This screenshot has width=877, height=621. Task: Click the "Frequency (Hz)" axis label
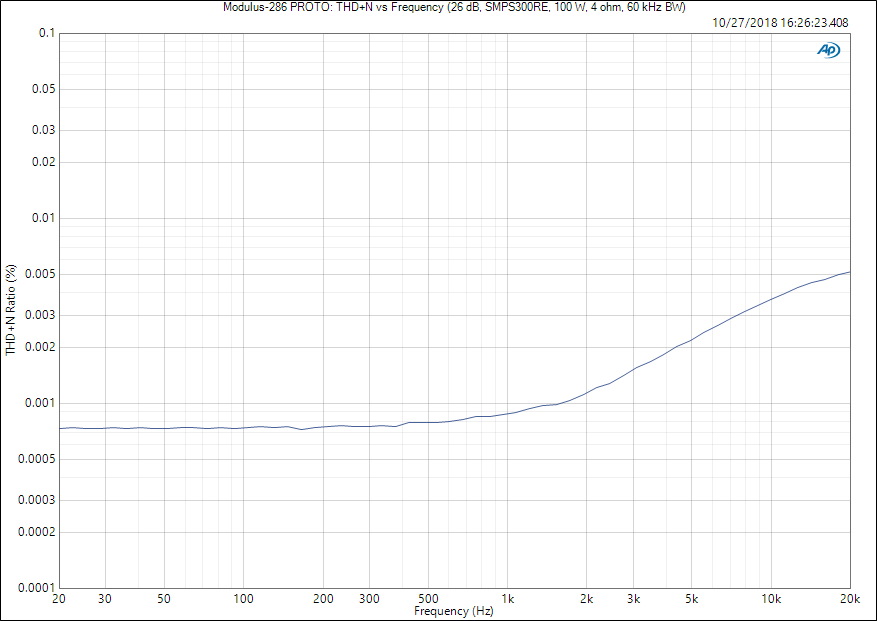(454, 611)
